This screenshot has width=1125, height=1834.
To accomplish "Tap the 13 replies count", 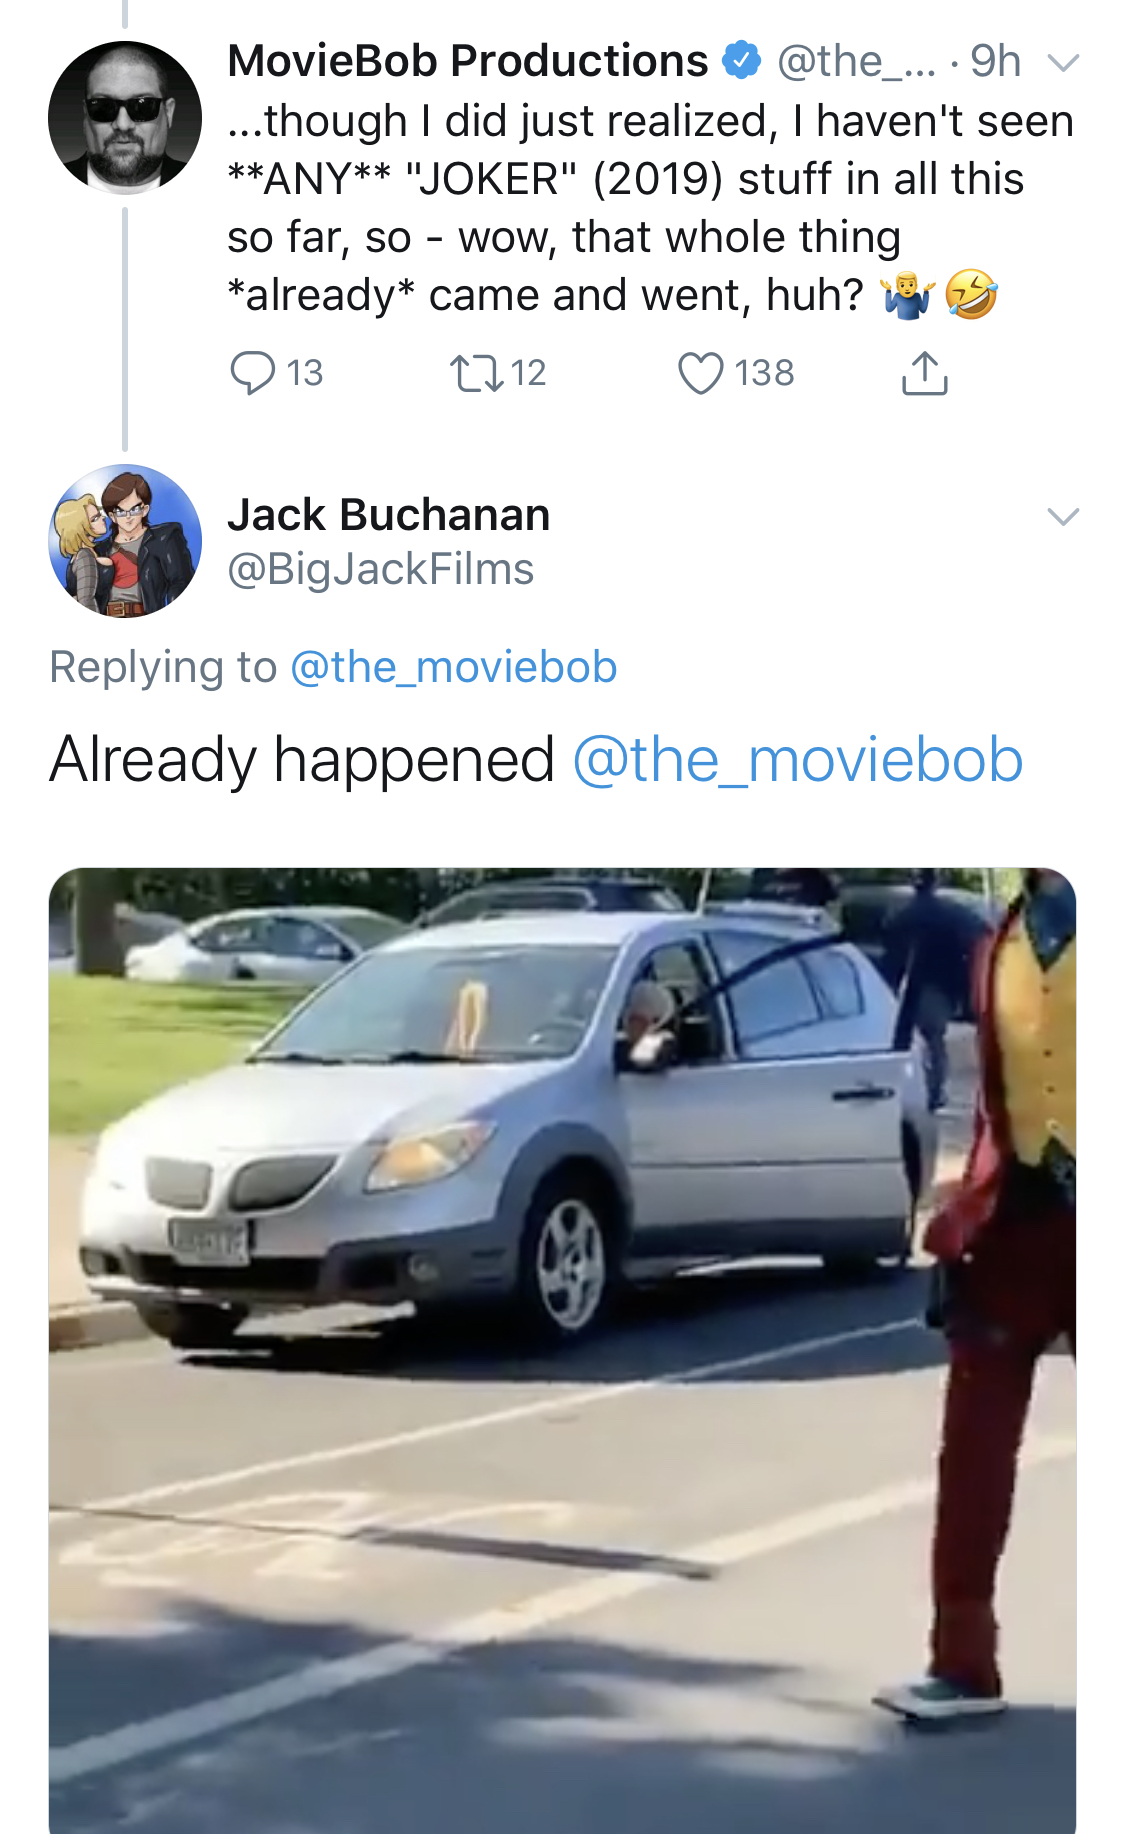I will [x=305, y=373].
